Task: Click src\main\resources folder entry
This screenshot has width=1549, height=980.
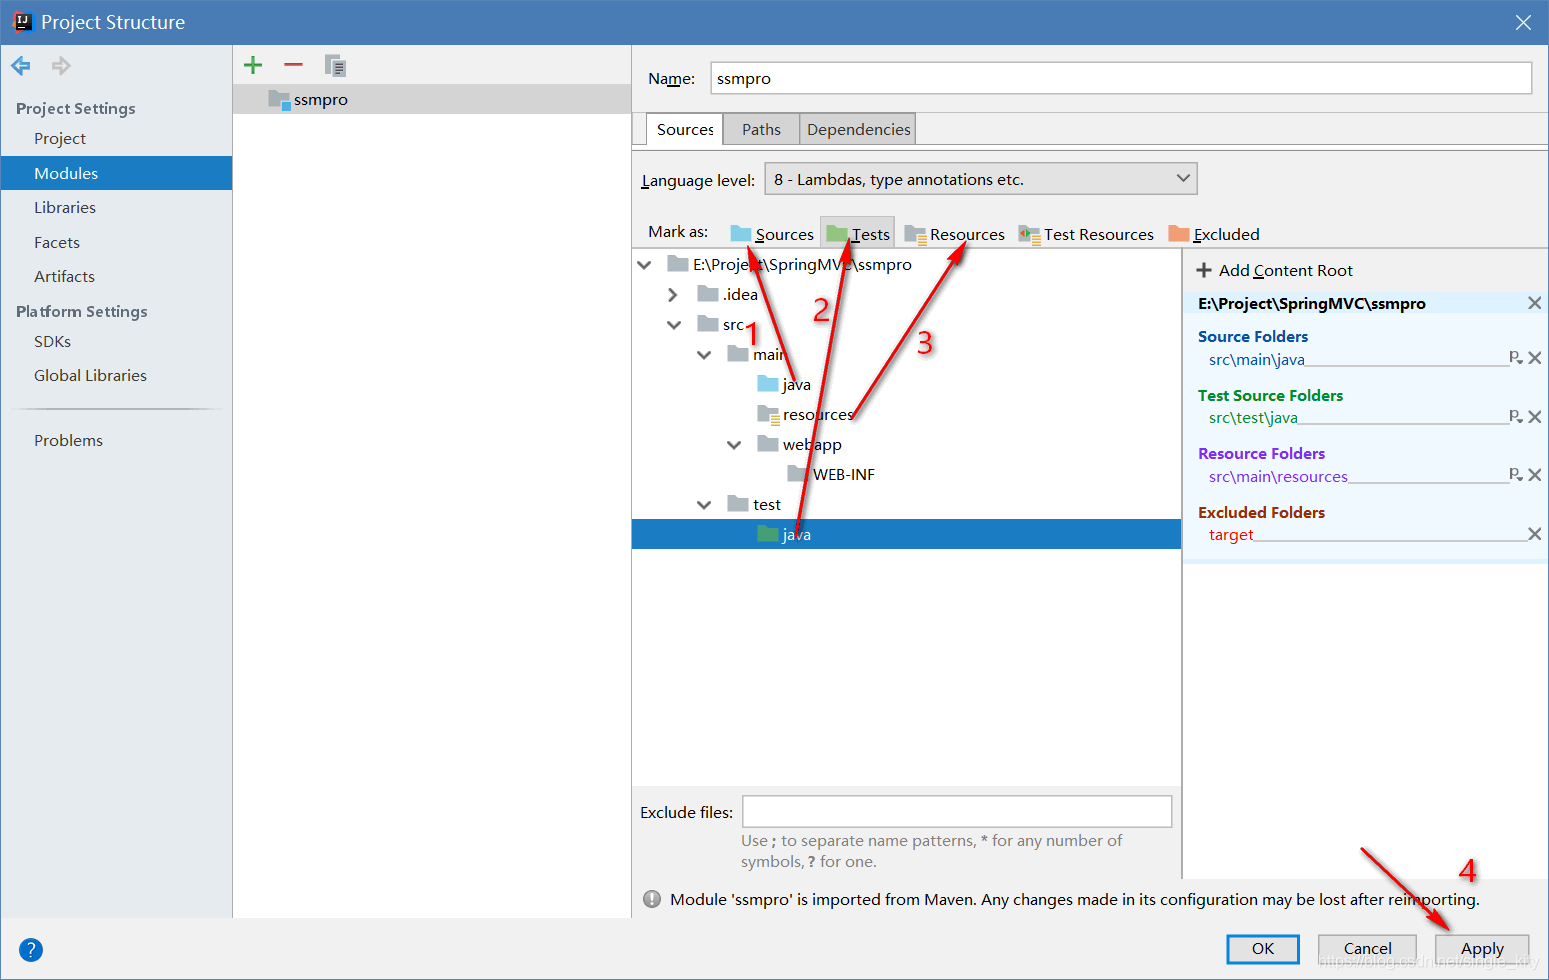Action: coord(1278,476)
